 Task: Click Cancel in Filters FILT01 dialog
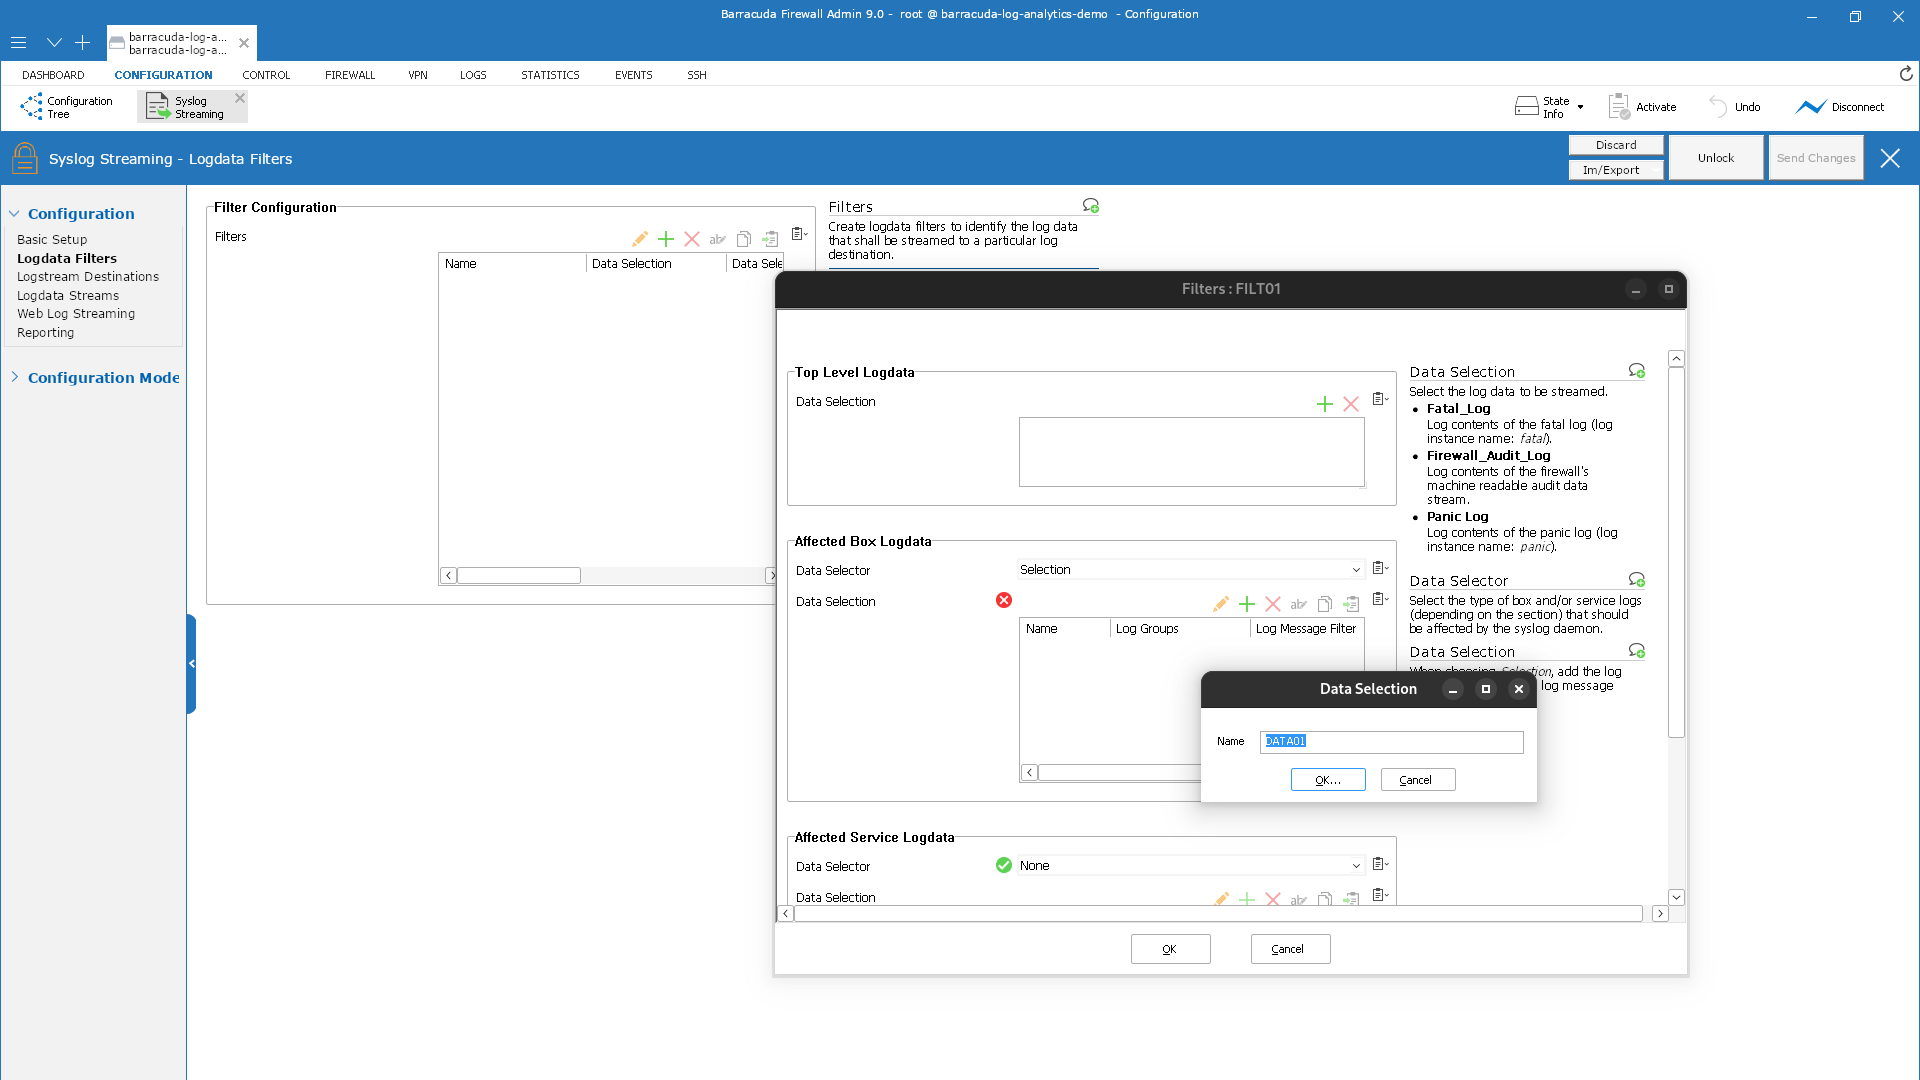pos(1290,949)
